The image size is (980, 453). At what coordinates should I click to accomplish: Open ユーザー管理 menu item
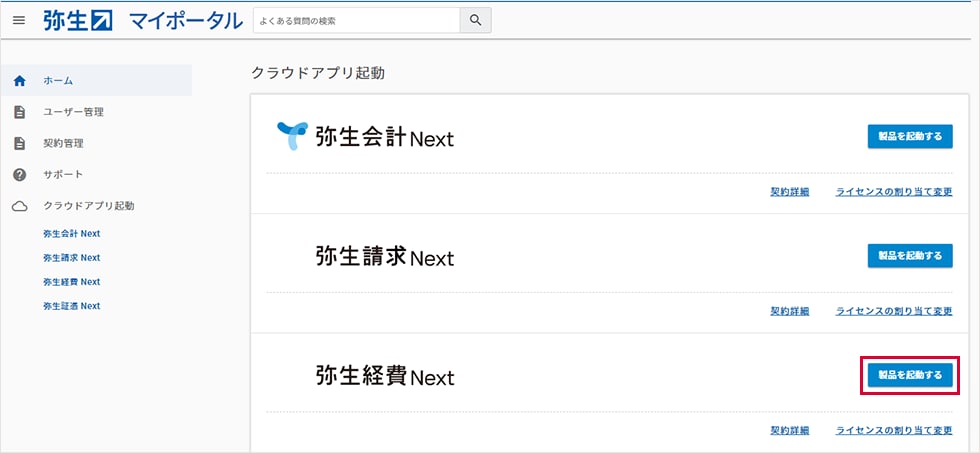[73, 112]
